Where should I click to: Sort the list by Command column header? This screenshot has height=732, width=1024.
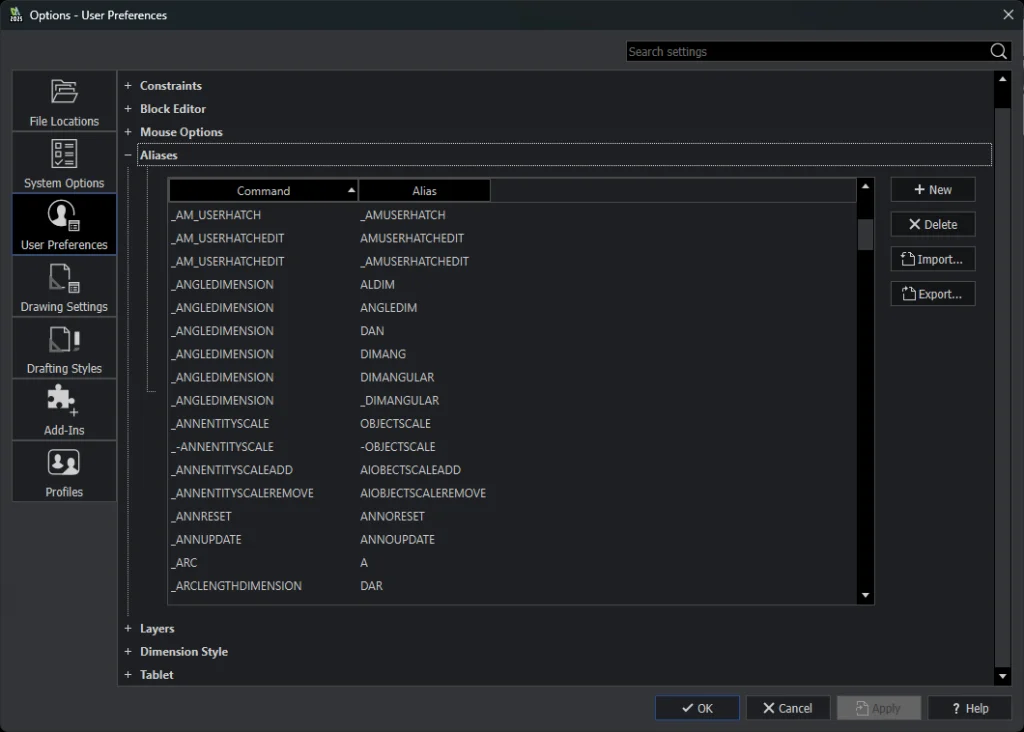(263, 191)
